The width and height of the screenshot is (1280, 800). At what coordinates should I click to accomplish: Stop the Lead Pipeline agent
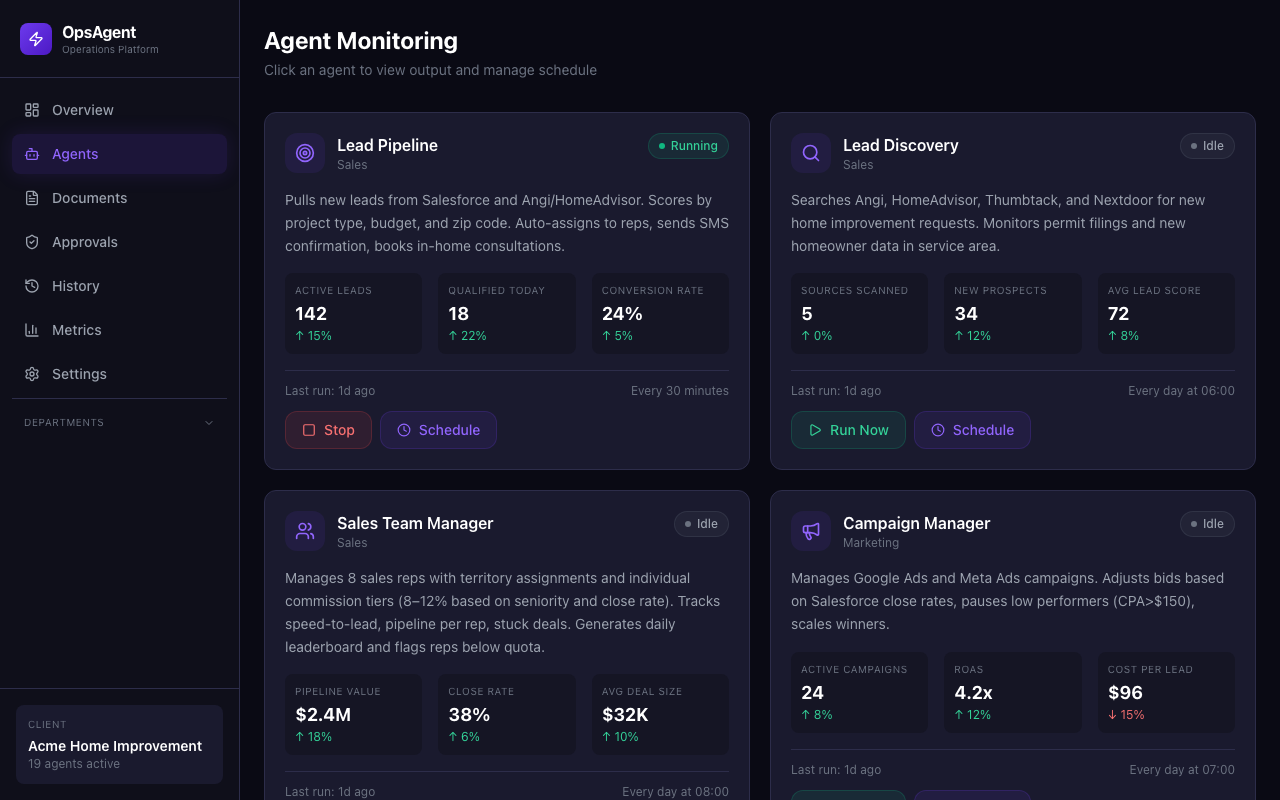pos(328,429)
